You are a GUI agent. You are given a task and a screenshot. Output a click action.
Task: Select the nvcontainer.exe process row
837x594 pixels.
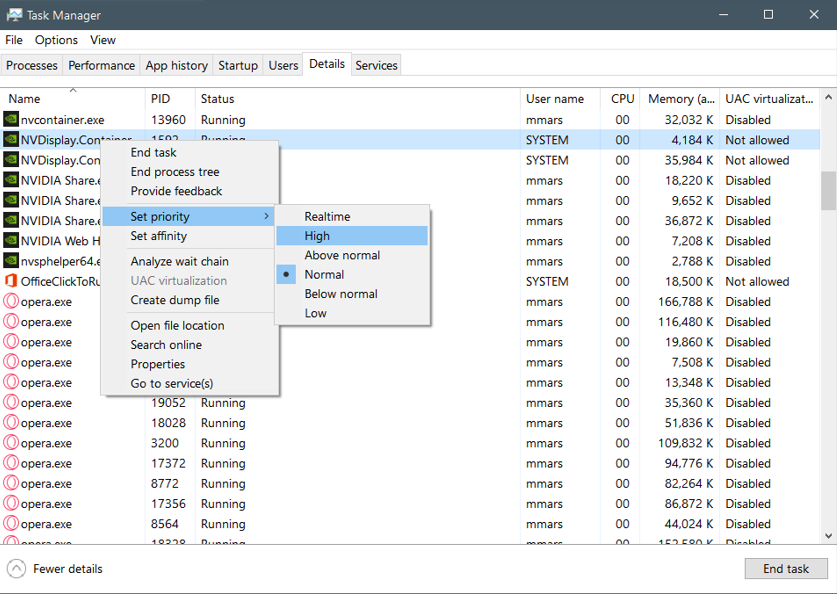(410, 120)
